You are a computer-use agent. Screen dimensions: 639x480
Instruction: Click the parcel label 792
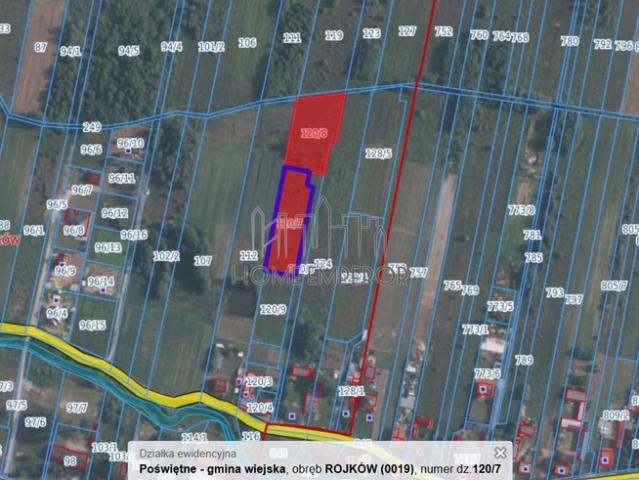(x=603, y=44)
